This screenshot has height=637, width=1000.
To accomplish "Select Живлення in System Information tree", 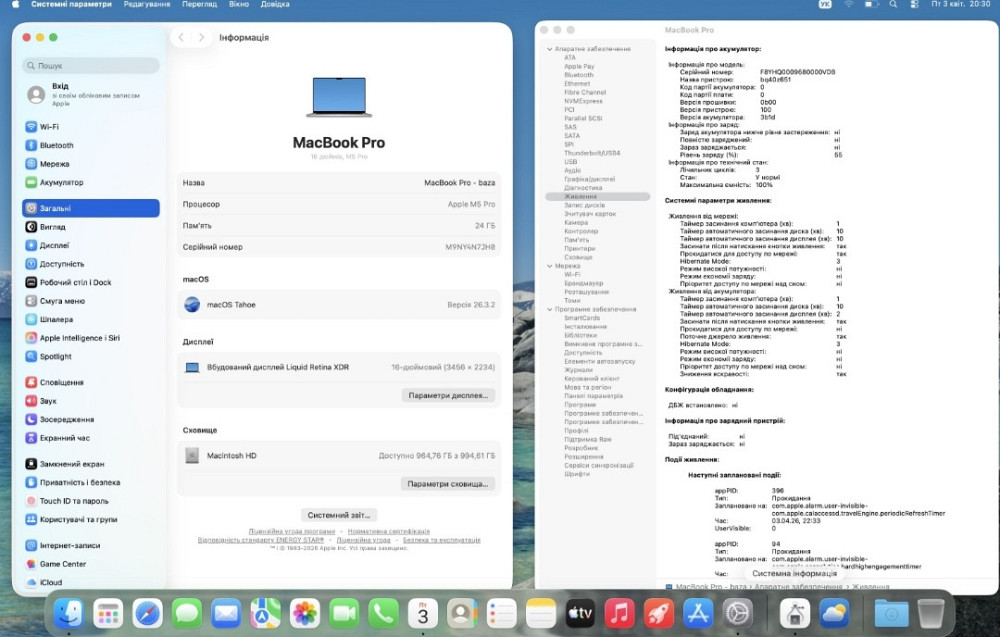I will click(598, 197).
